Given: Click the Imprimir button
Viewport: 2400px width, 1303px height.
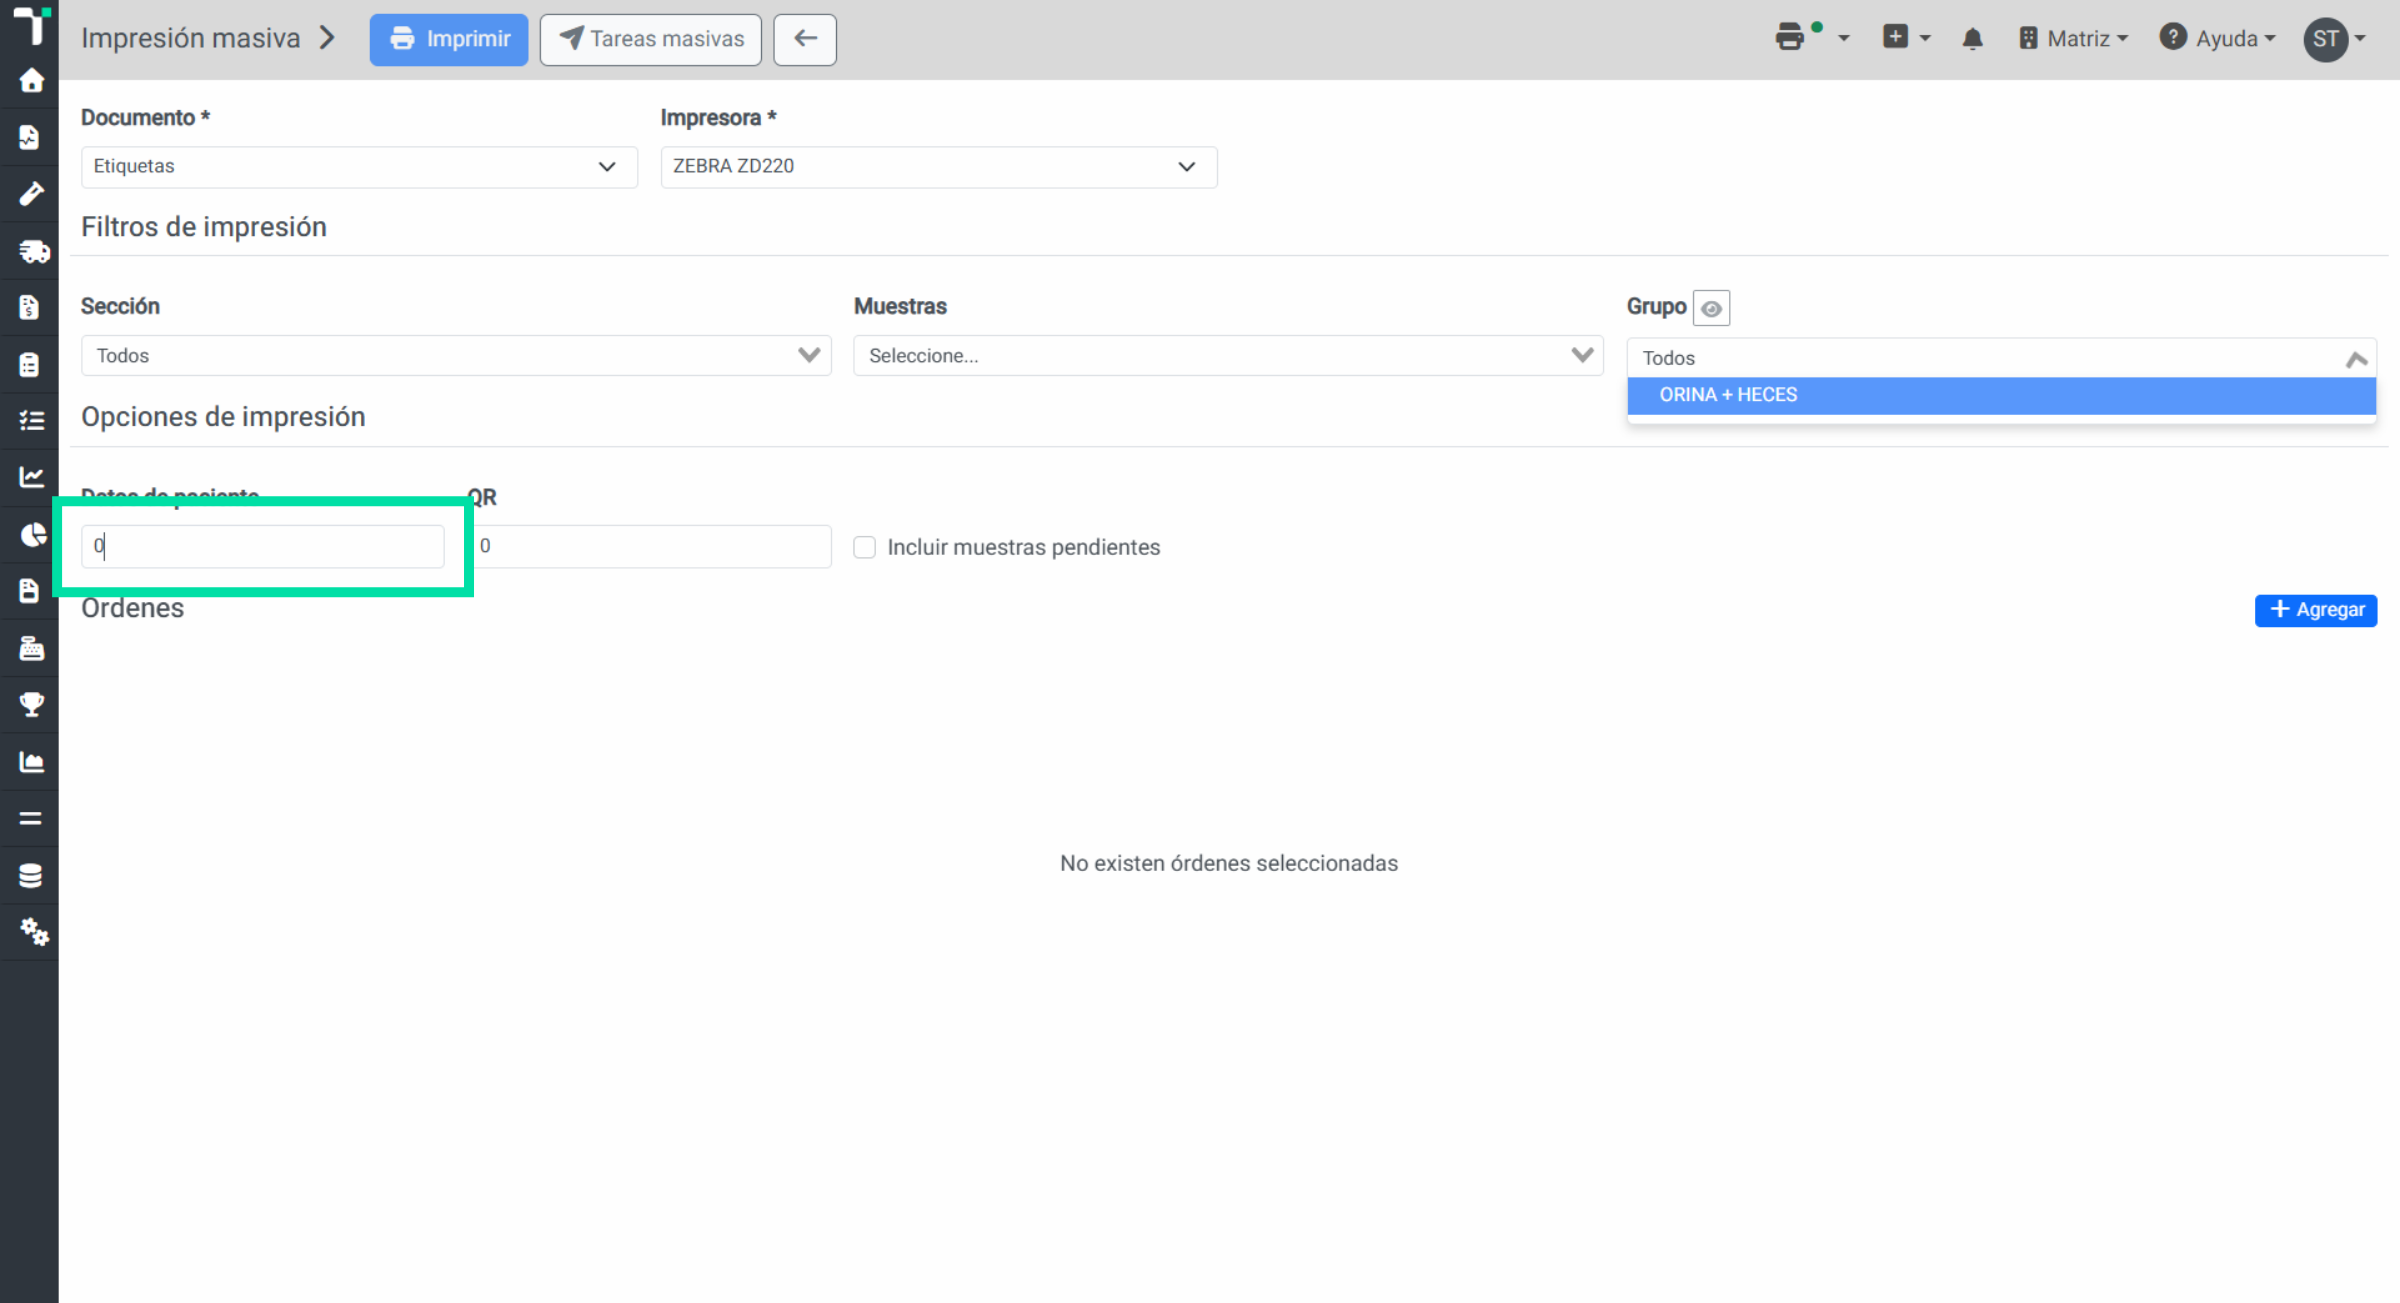Looking at the screenshot, I should [449, 40].
